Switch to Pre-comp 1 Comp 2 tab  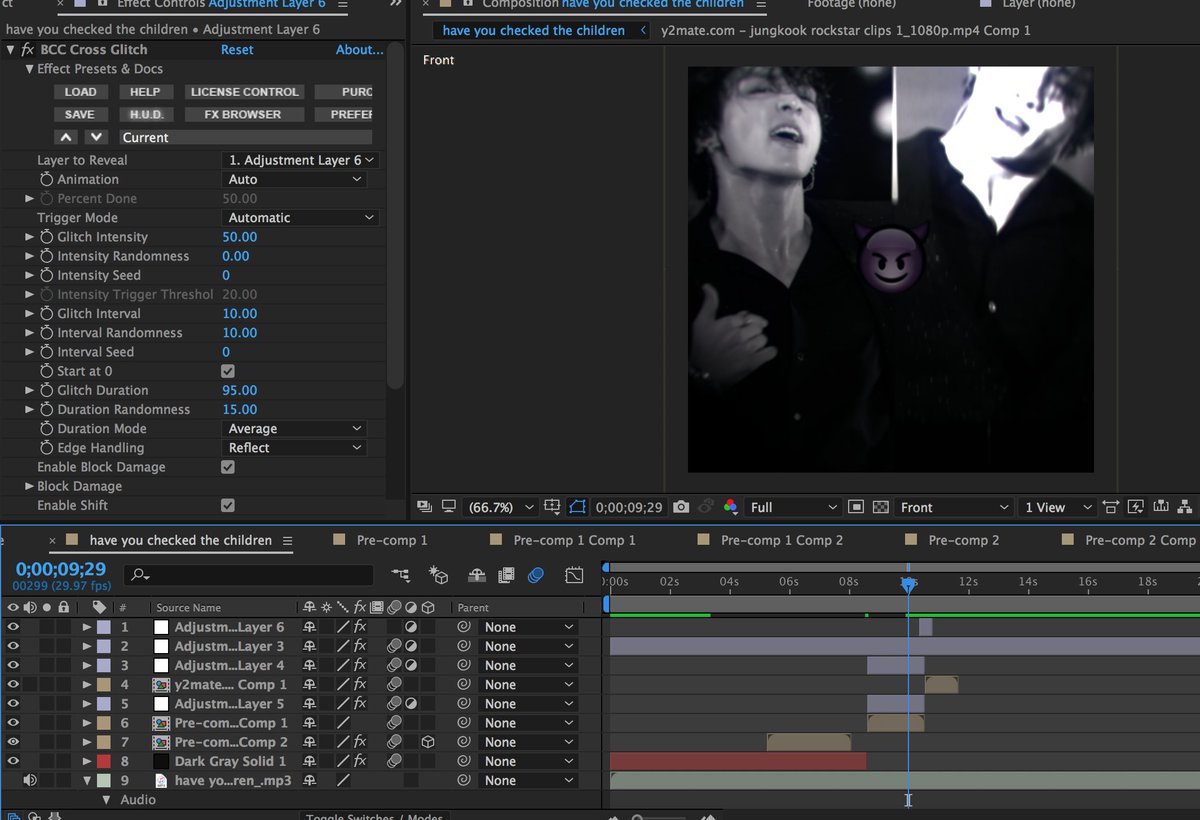pos(782,540)
